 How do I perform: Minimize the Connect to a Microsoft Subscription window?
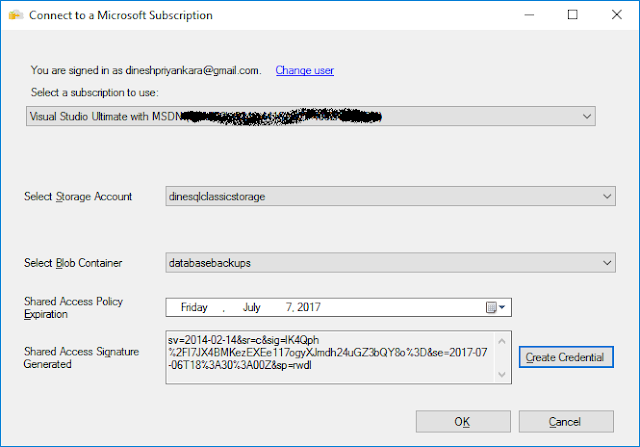[x=525, y=16]
